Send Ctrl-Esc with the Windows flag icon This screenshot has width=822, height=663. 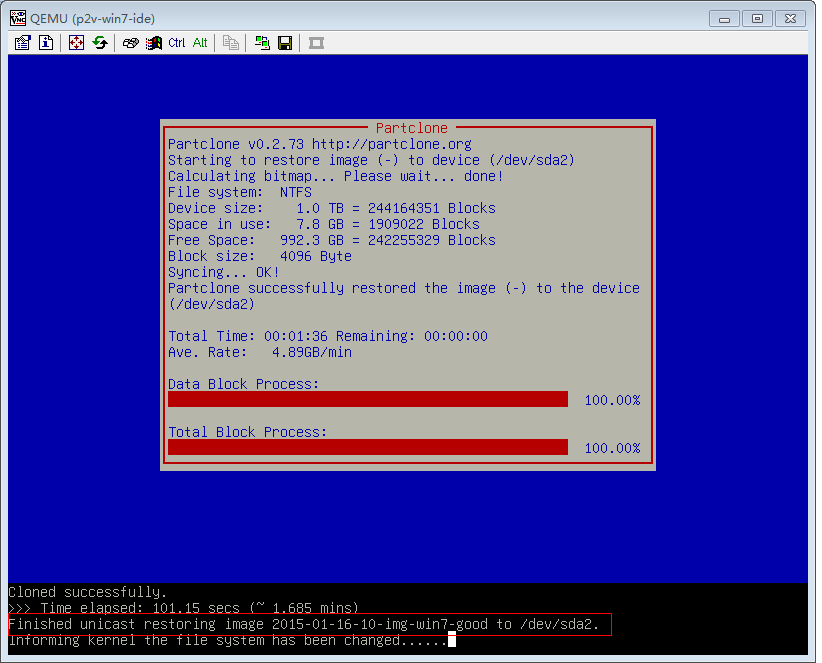point(154,42)
